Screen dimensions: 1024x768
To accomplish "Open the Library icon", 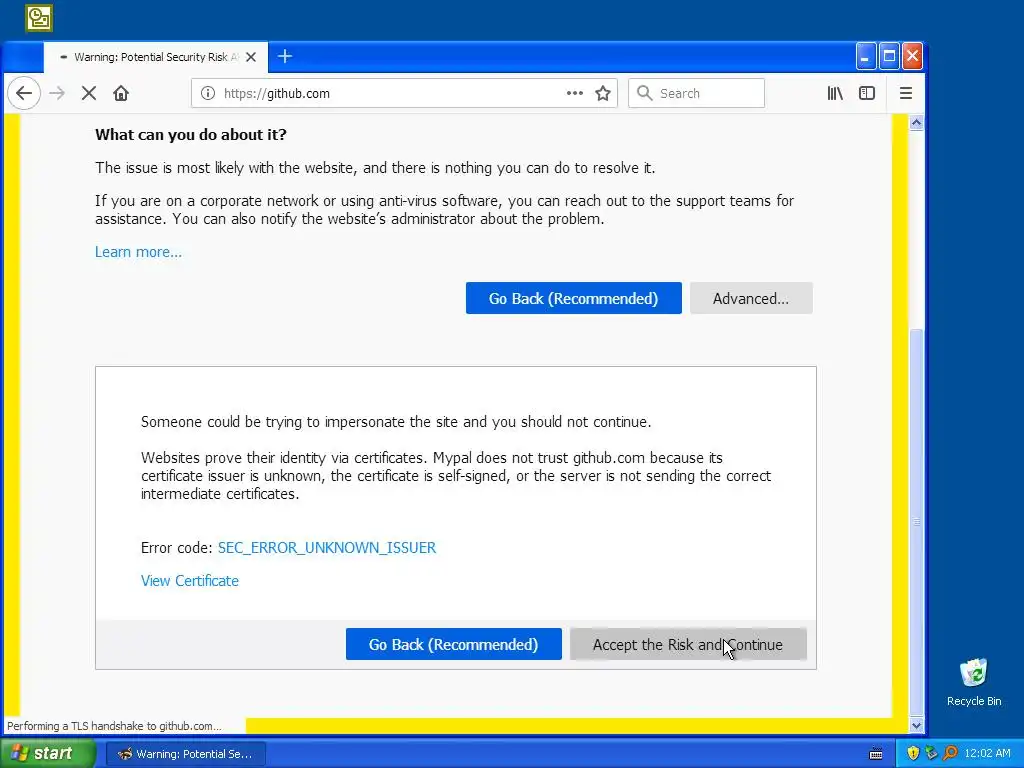I will pos(835,93).
